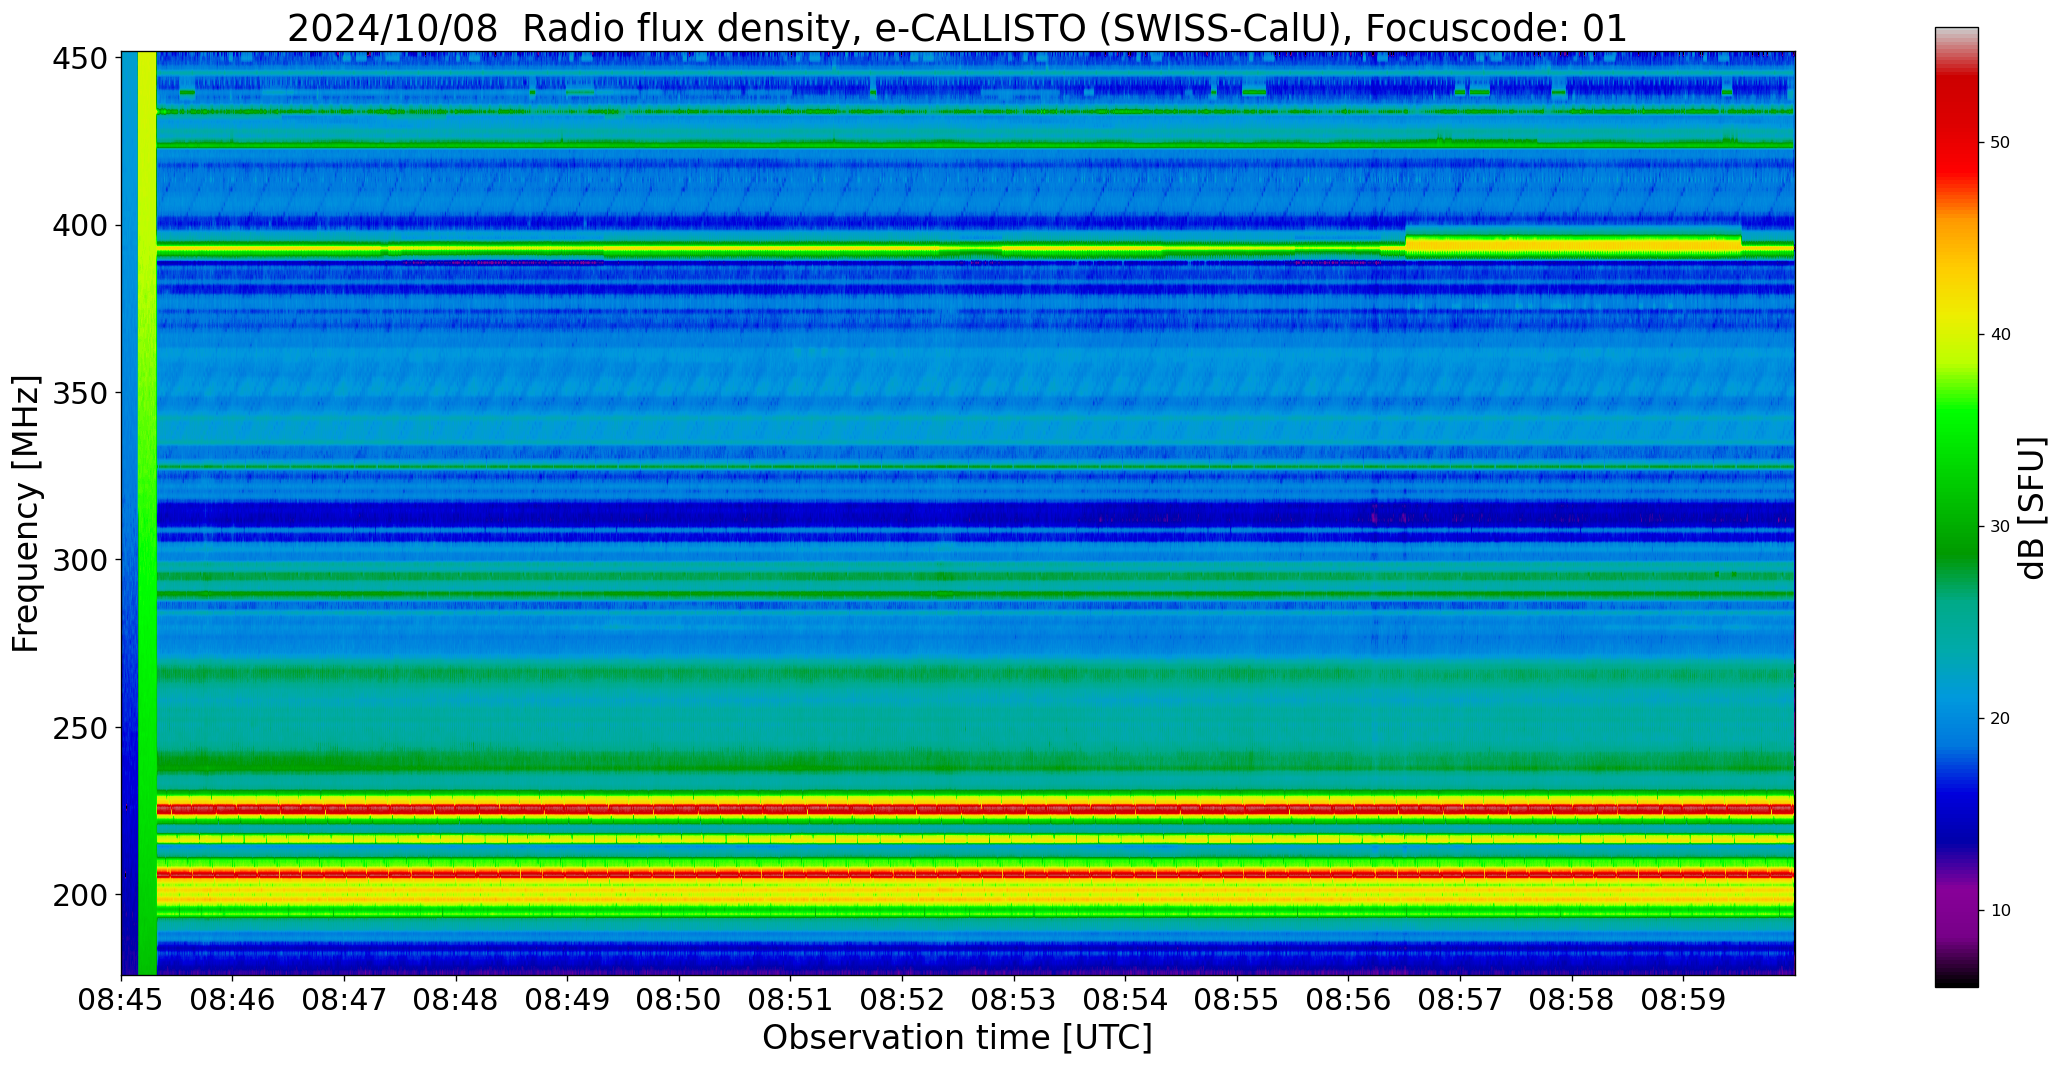Viewport: 2062px width, 1067px height.
Task: Click the 08:47 time tick label
Action: [x=345, y=1000]
